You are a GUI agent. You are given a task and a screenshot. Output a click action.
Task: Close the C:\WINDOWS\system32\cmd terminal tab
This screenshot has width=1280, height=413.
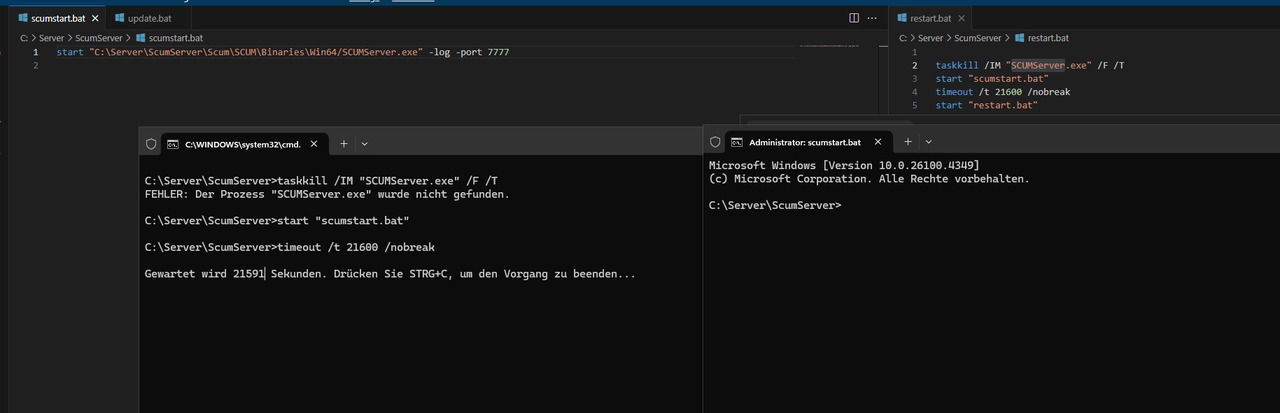[314, 144]
